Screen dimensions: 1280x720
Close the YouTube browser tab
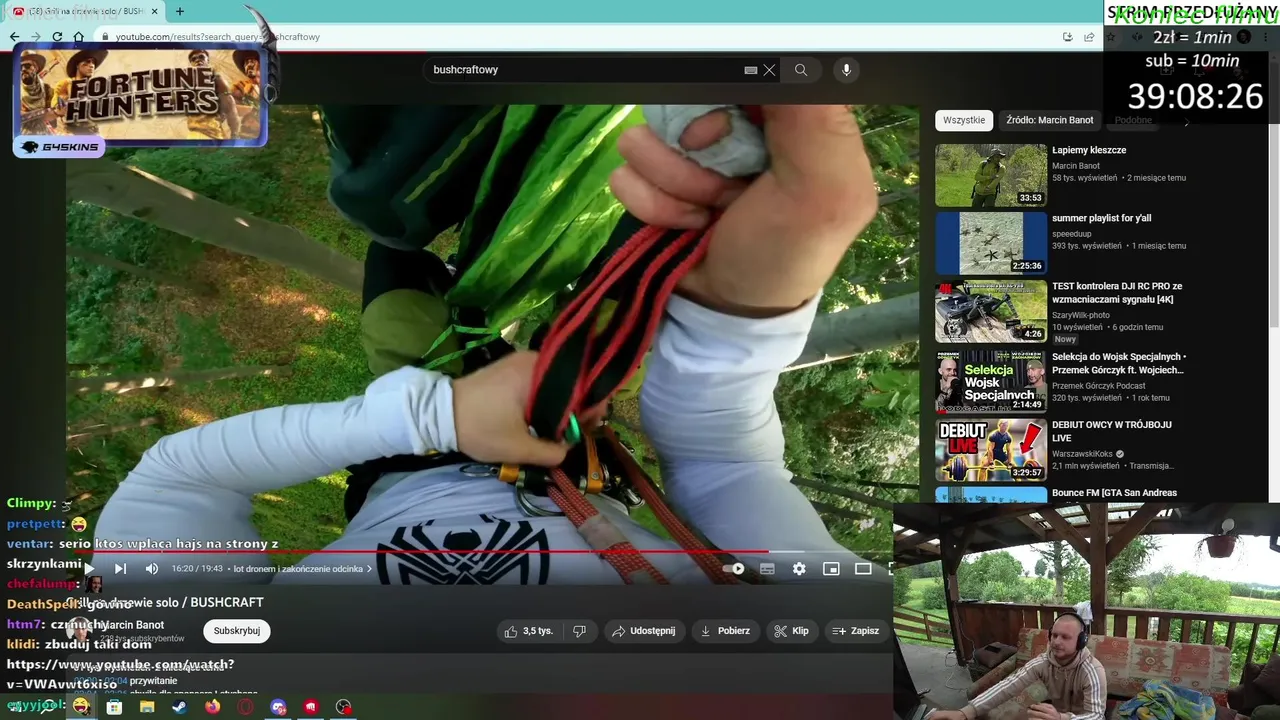coord(154,11)
